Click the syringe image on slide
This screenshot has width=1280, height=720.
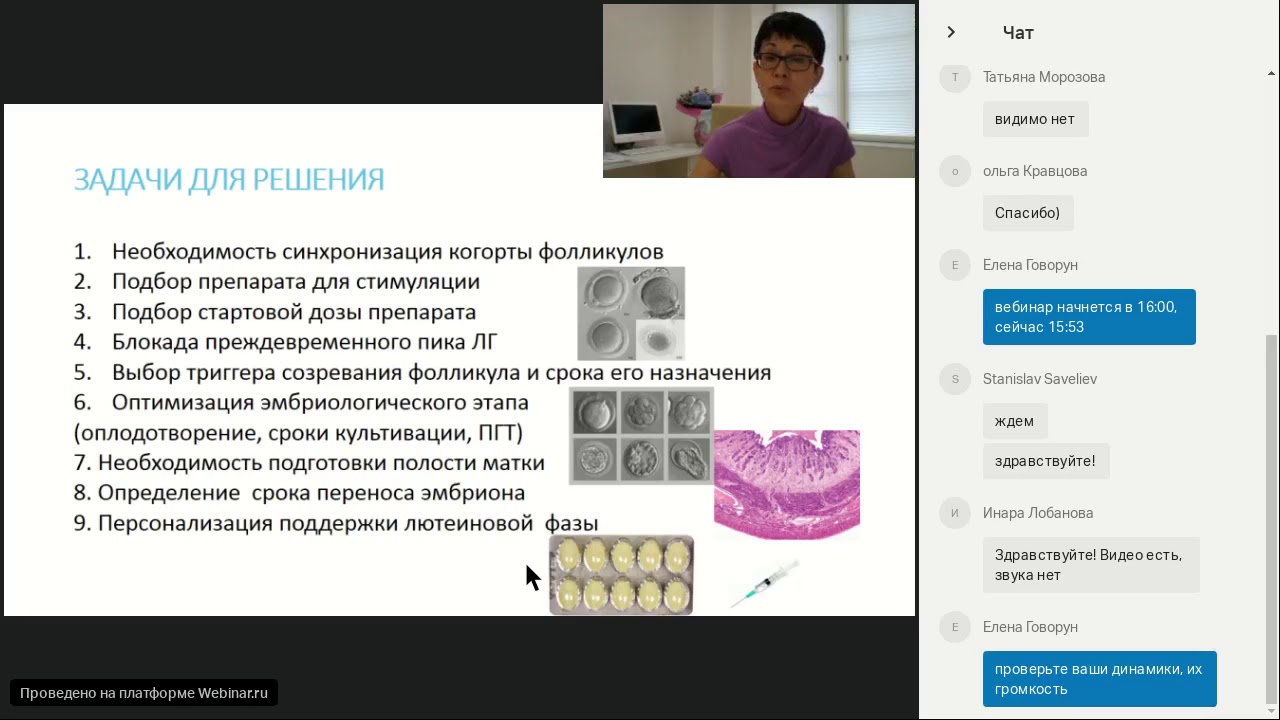(x=765, y=583)
